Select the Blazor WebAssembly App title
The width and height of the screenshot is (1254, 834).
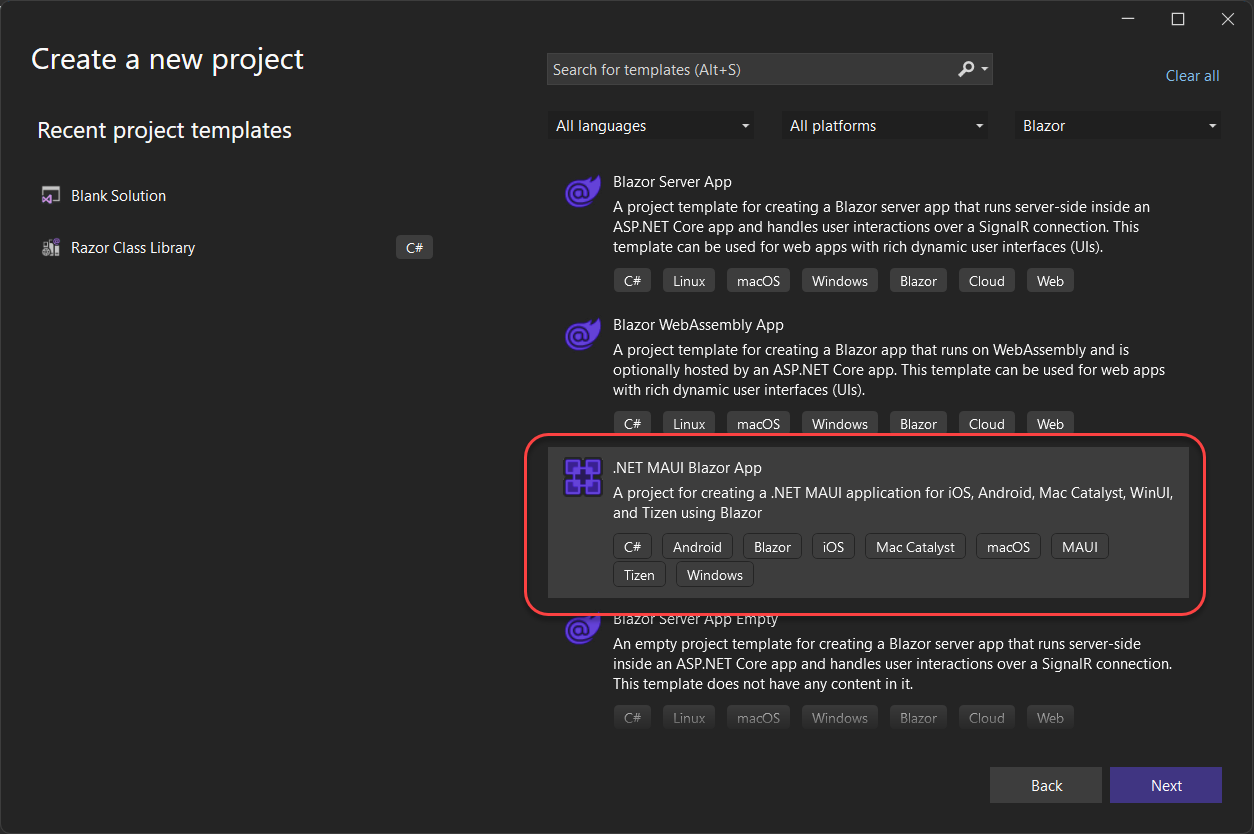tap(698, 325)
